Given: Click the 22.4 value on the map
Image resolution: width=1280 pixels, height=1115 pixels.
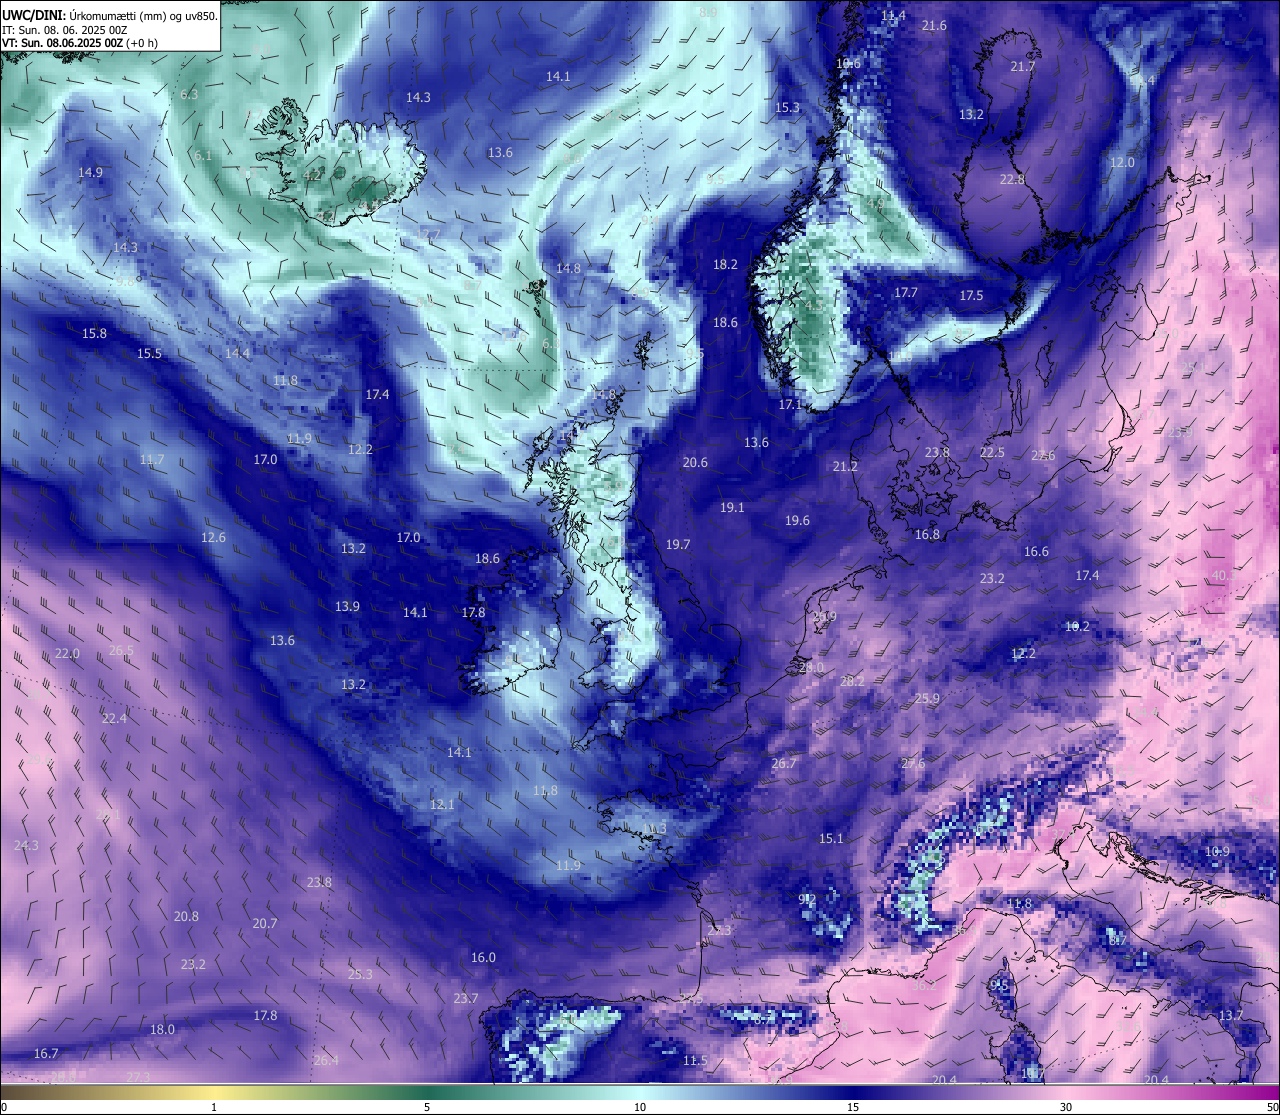Looking at the screenshot, I should 114,718.
